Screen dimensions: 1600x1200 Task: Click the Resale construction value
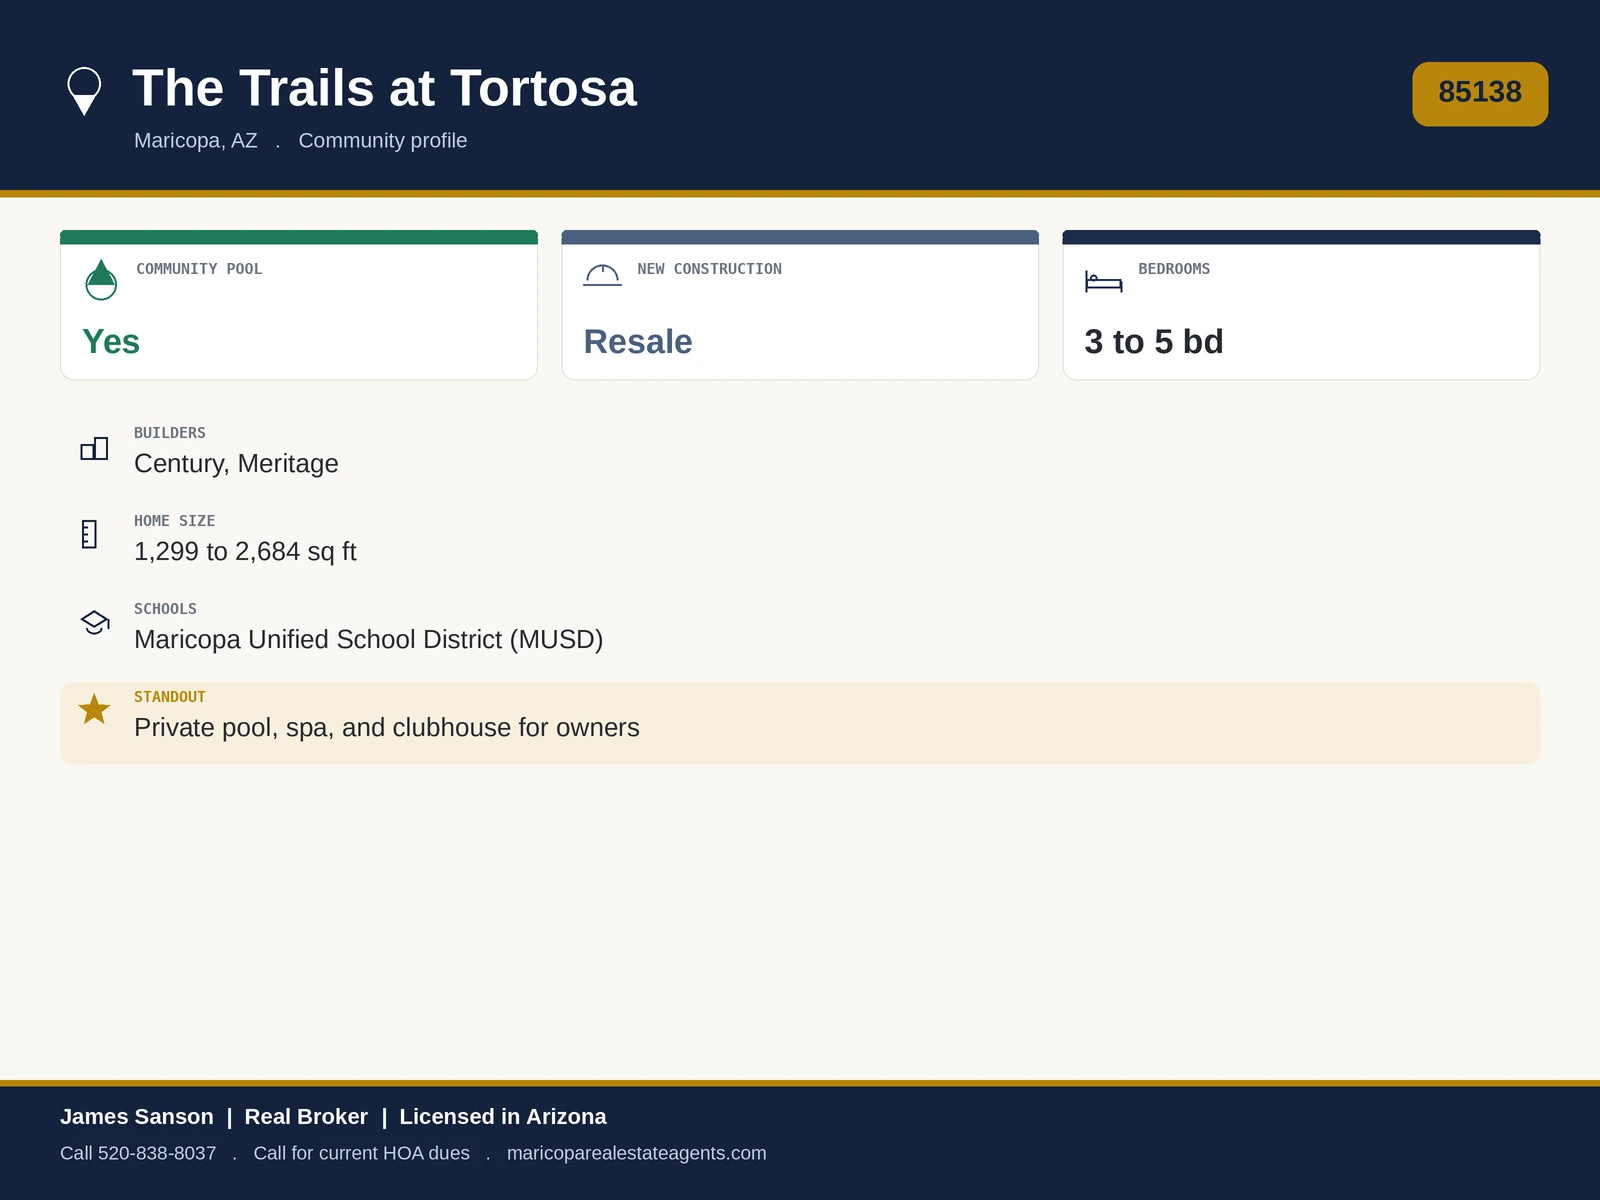click(638, 342)
